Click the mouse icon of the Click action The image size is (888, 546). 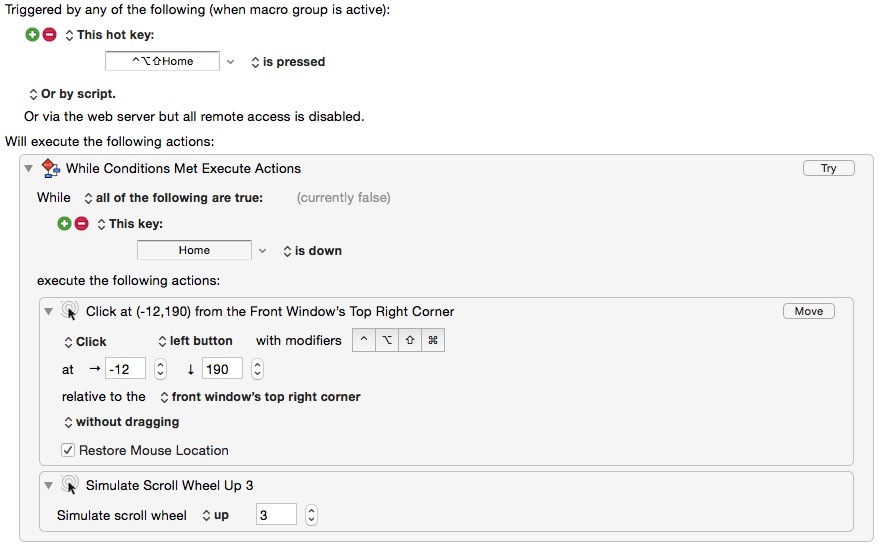click(x=70, y=311)
